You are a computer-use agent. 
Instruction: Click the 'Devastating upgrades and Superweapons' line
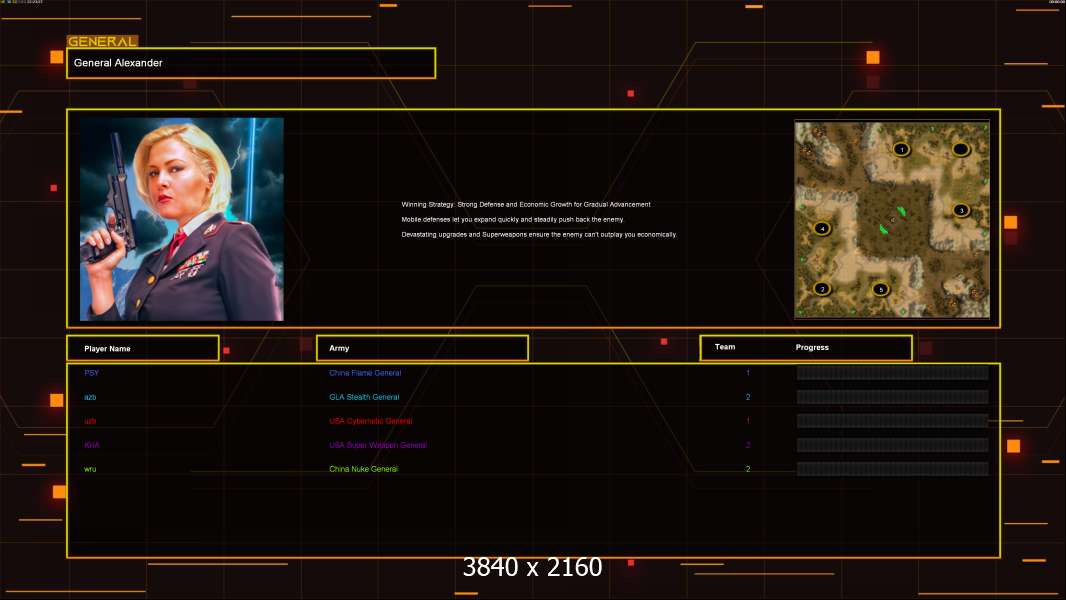539,234
